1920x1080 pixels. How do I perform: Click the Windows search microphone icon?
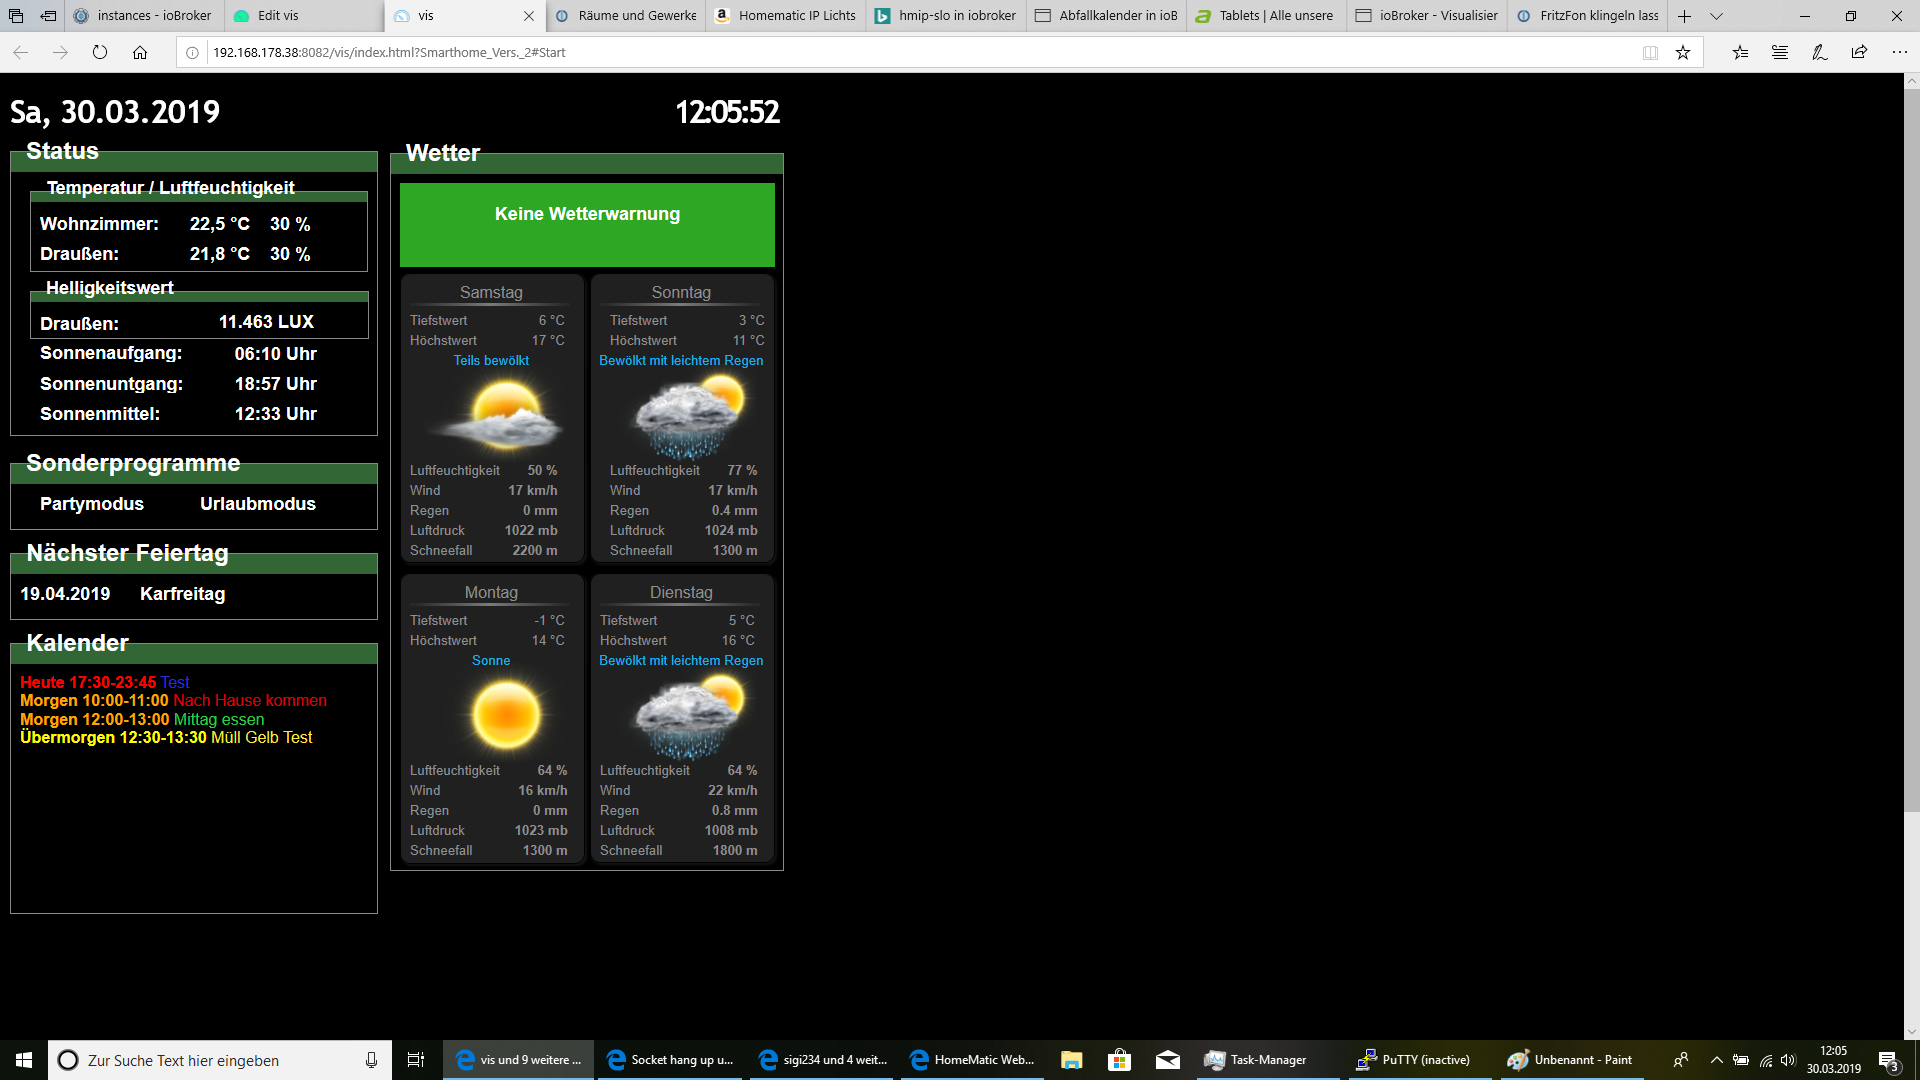pyautogui.click(x=371, y=1060)
